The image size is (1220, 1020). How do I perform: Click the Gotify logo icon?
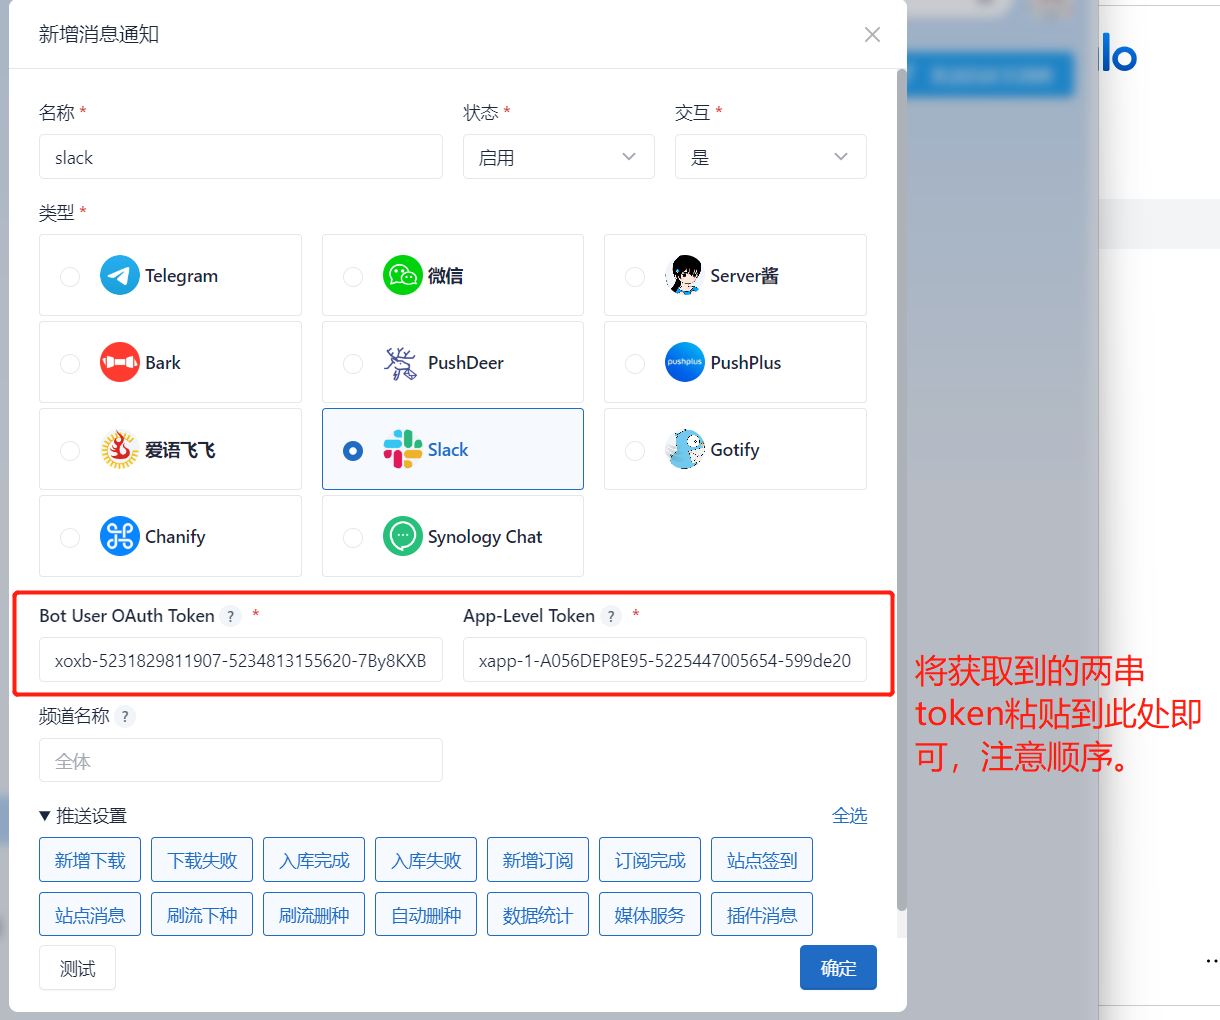click(x=685, y=449)
